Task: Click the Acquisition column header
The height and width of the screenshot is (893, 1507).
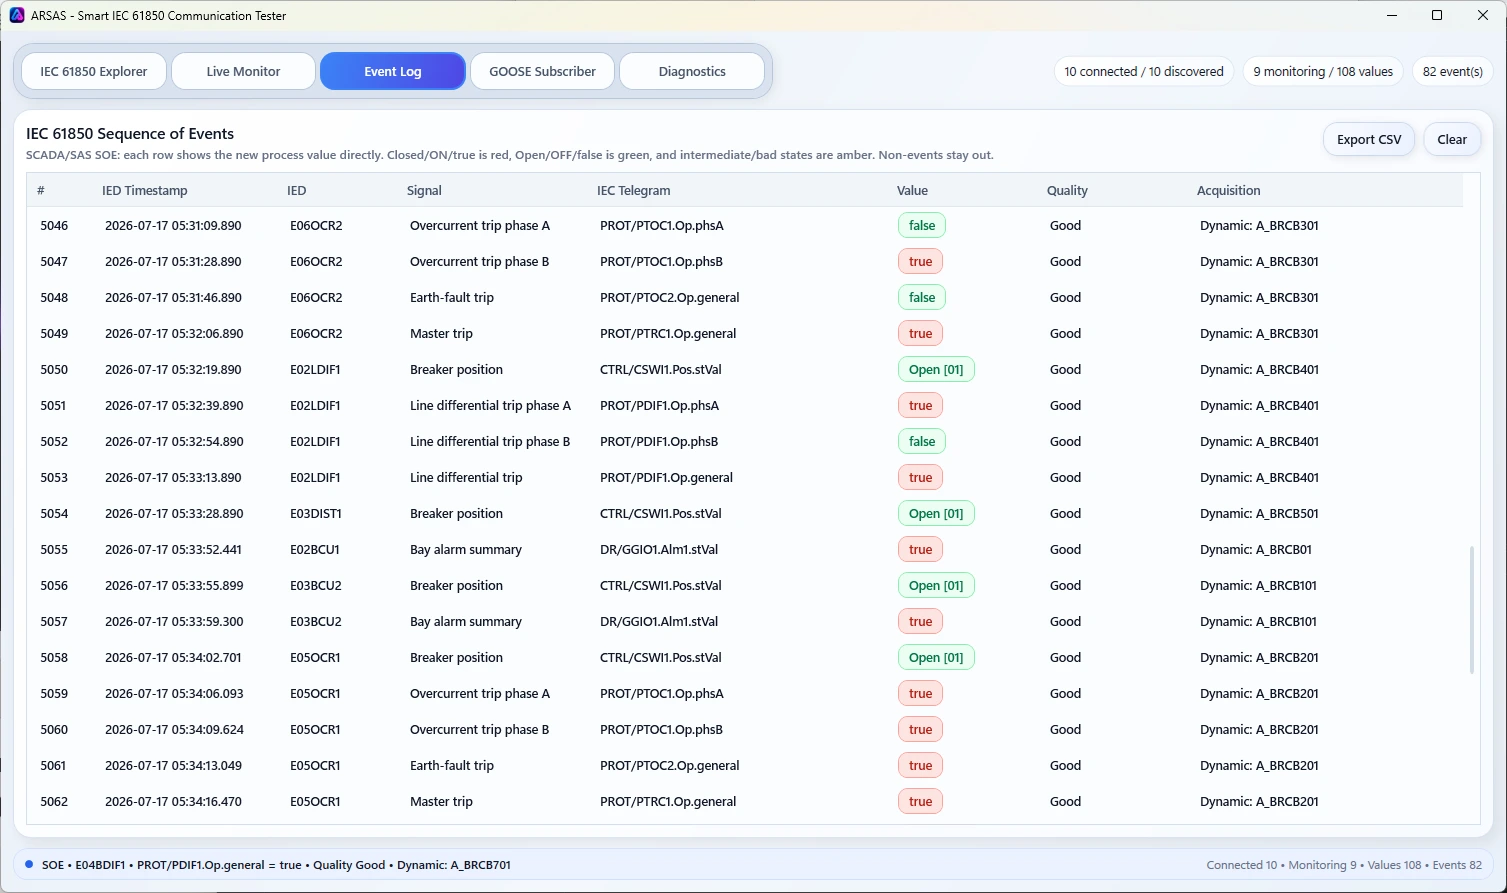Action: pyautogui.click(x=1229, y=190)
